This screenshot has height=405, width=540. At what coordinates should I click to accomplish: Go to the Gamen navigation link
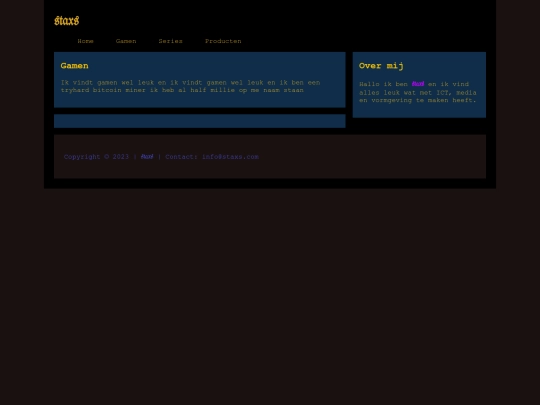[x=126, y=41]
